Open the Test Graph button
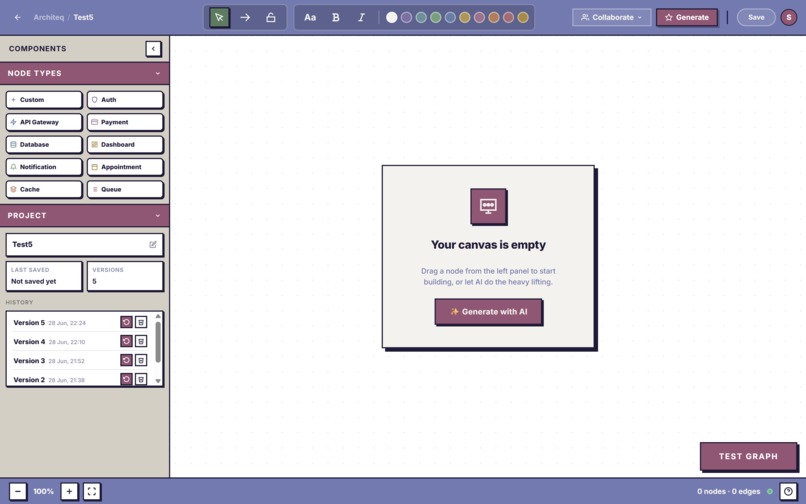The height and width of the screenshot is (504, 806). pos(748,456)
